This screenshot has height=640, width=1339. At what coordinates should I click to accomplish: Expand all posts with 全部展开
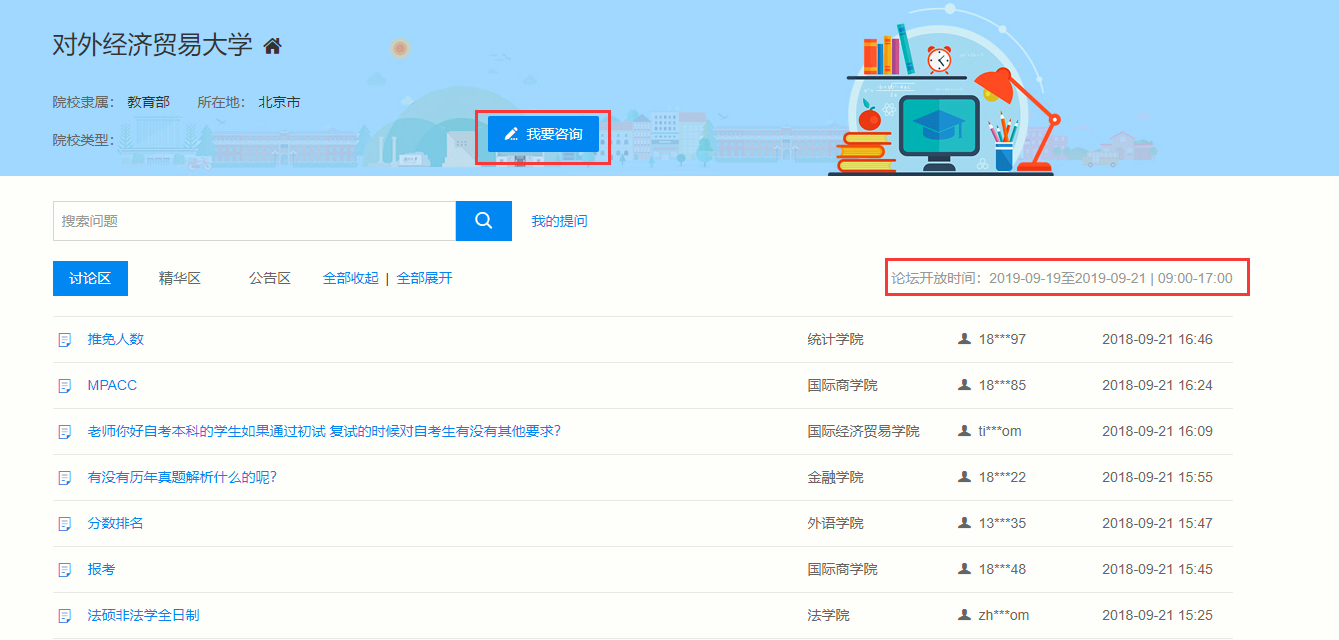click(x=425, y=278)
